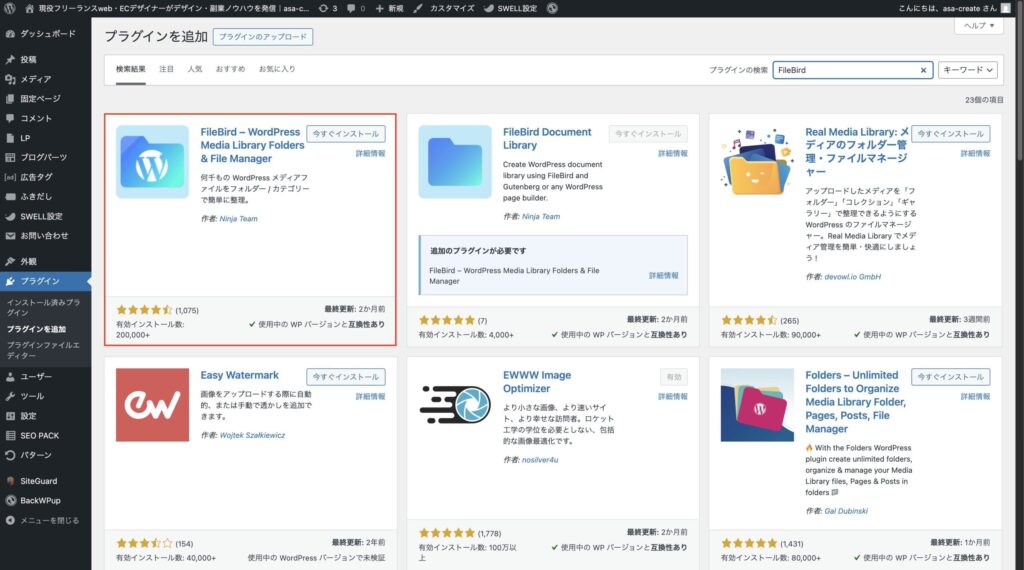Screen dimensions: 1024x570
Task: Install Folders Unlimited Folders plugin
Action: pyautogui.click(x=950, y=377)
